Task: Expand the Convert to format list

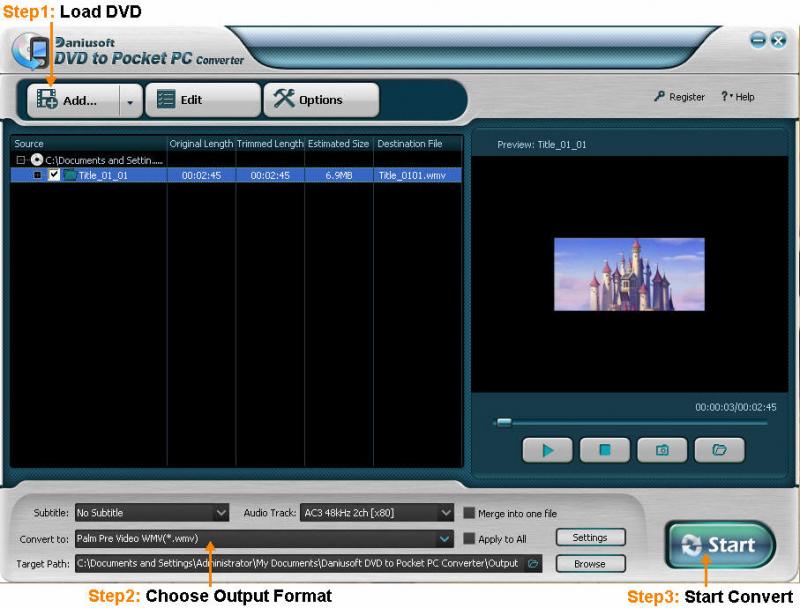Action: [445, 539]
